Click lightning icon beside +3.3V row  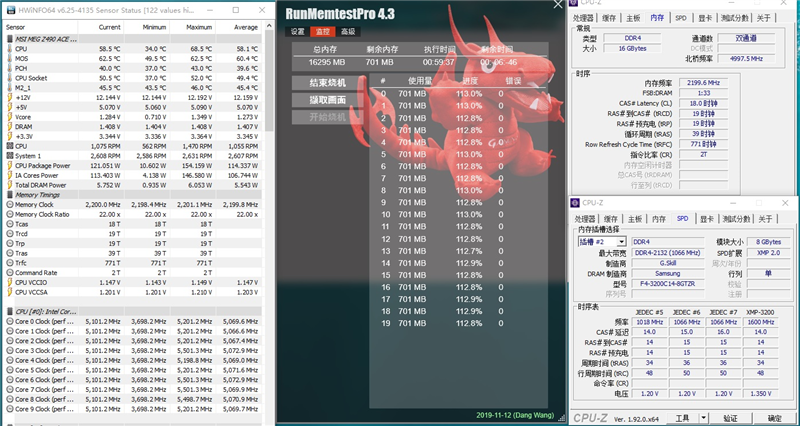[x=10, y=136]
